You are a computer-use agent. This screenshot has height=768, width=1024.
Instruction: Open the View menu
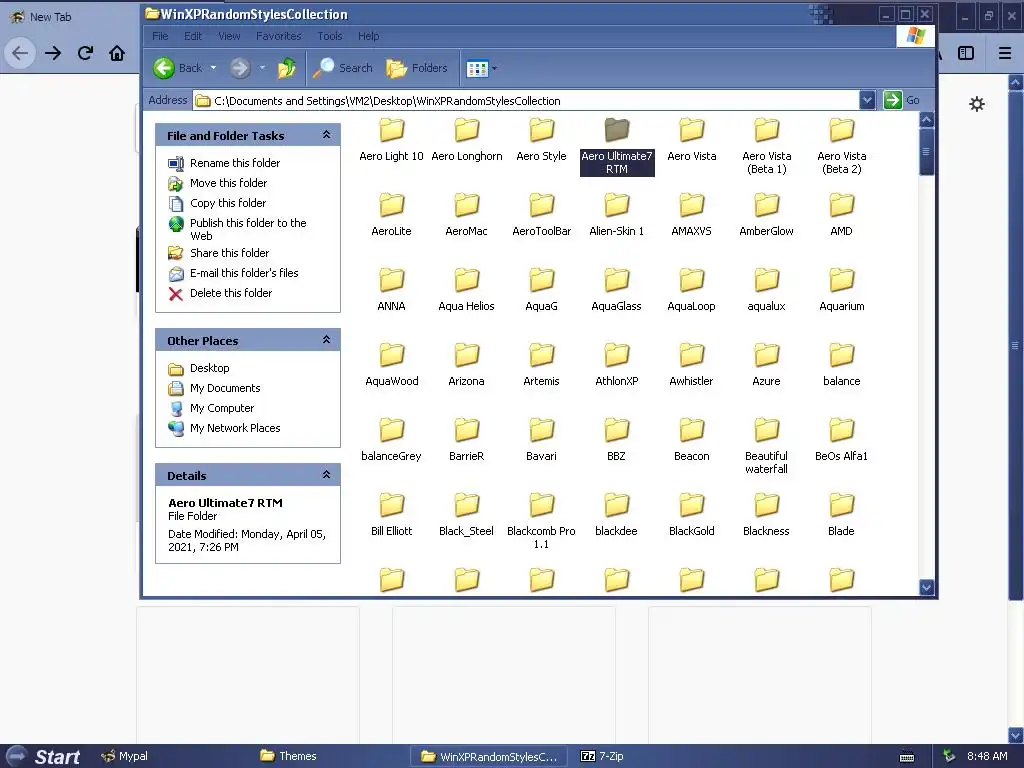(229, 36)
